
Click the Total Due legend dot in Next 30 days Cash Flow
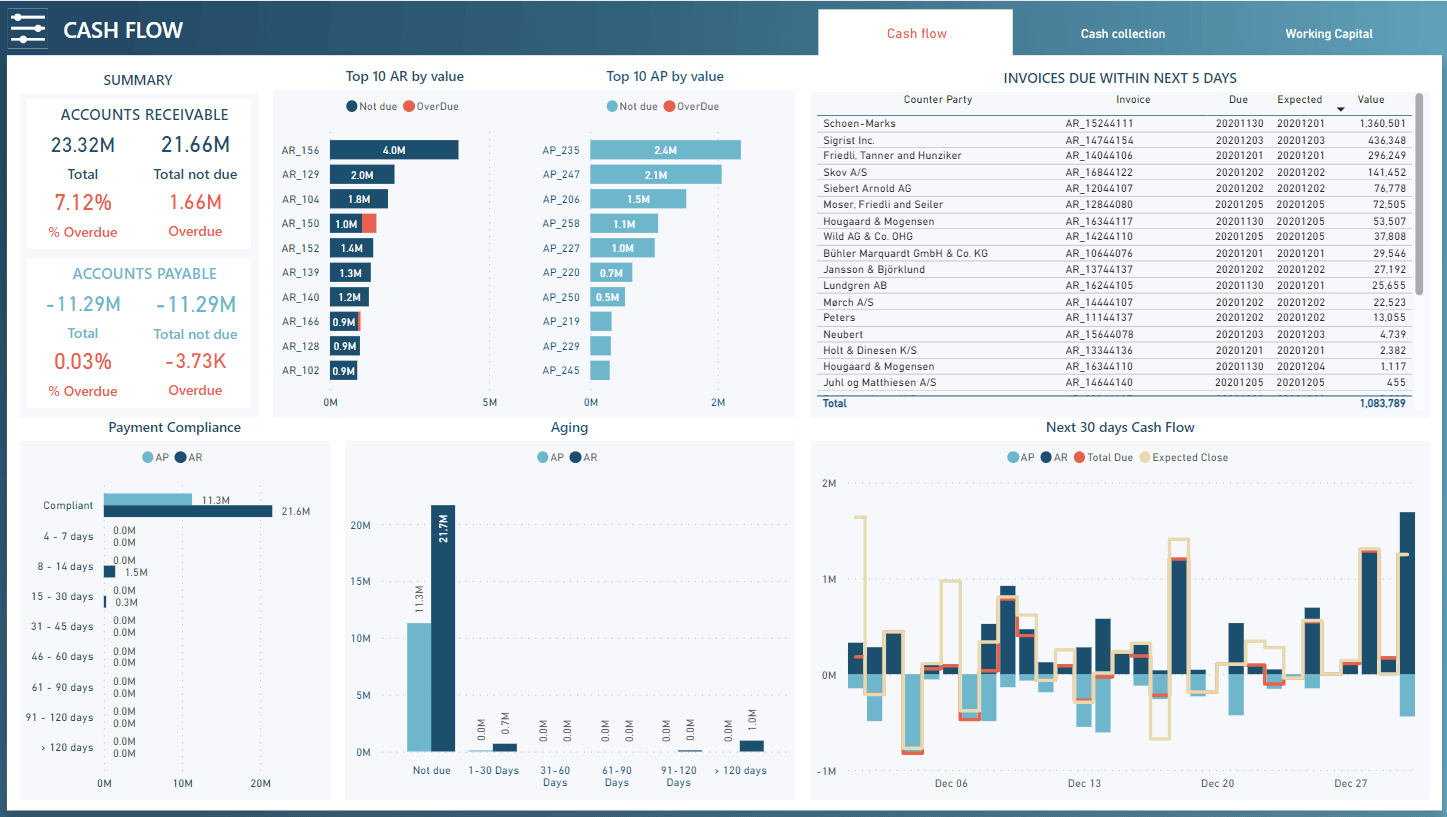(1078, 457)
